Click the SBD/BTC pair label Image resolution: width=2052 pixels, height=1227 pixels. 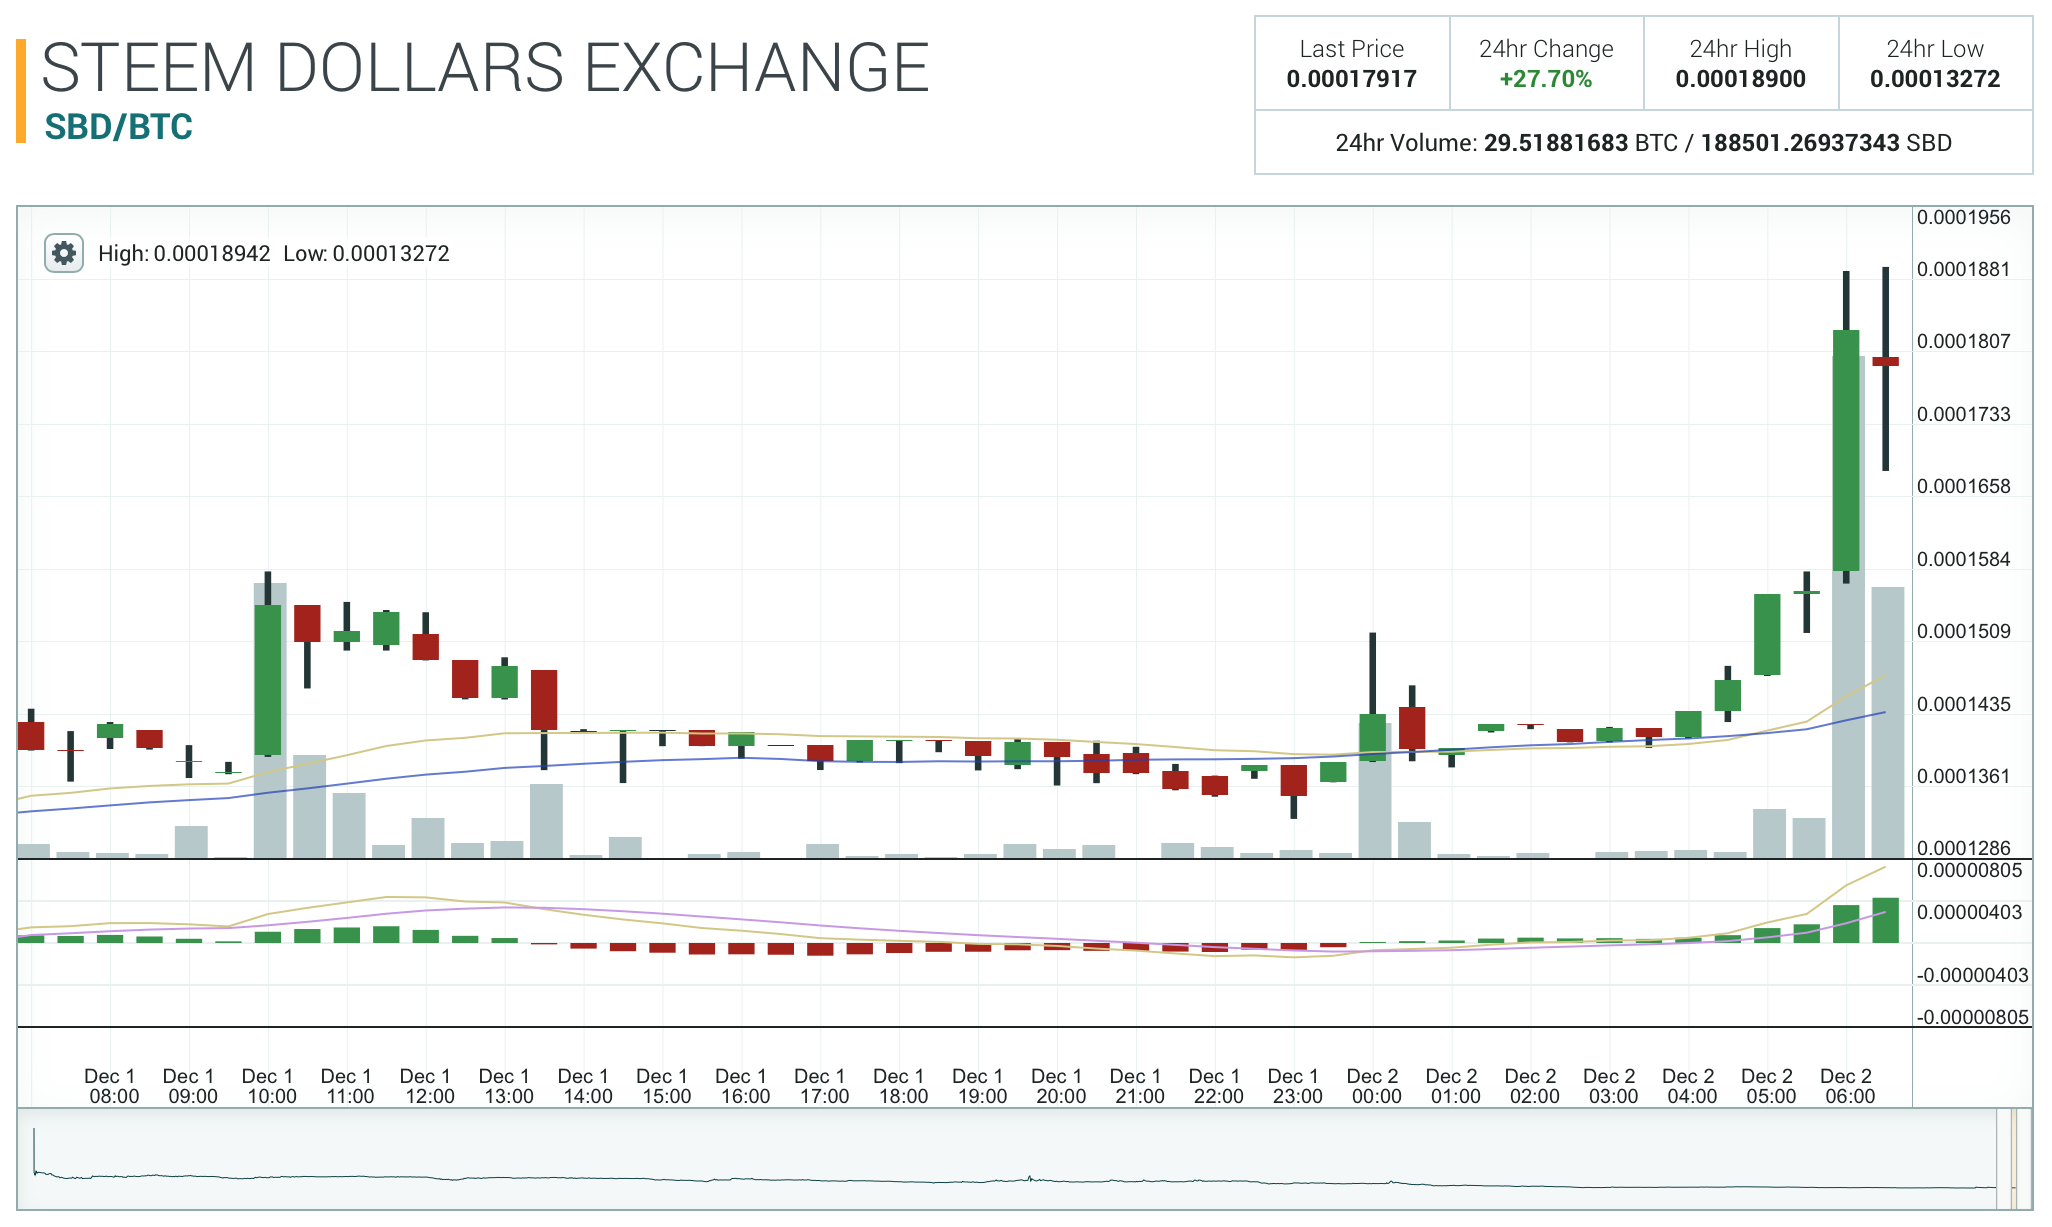click(x=118, y=127)
